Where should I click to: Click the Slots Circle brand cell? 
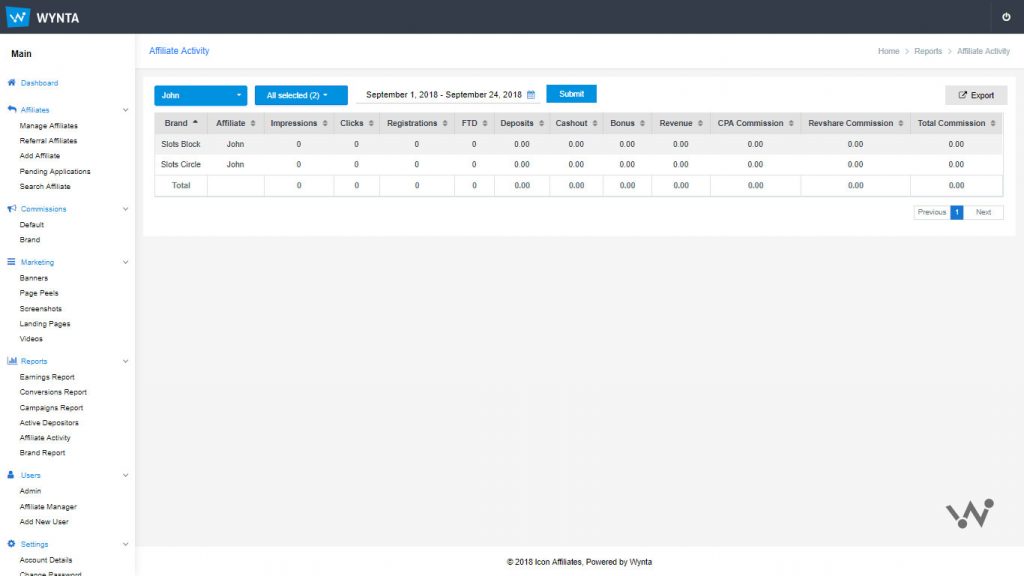181,165
